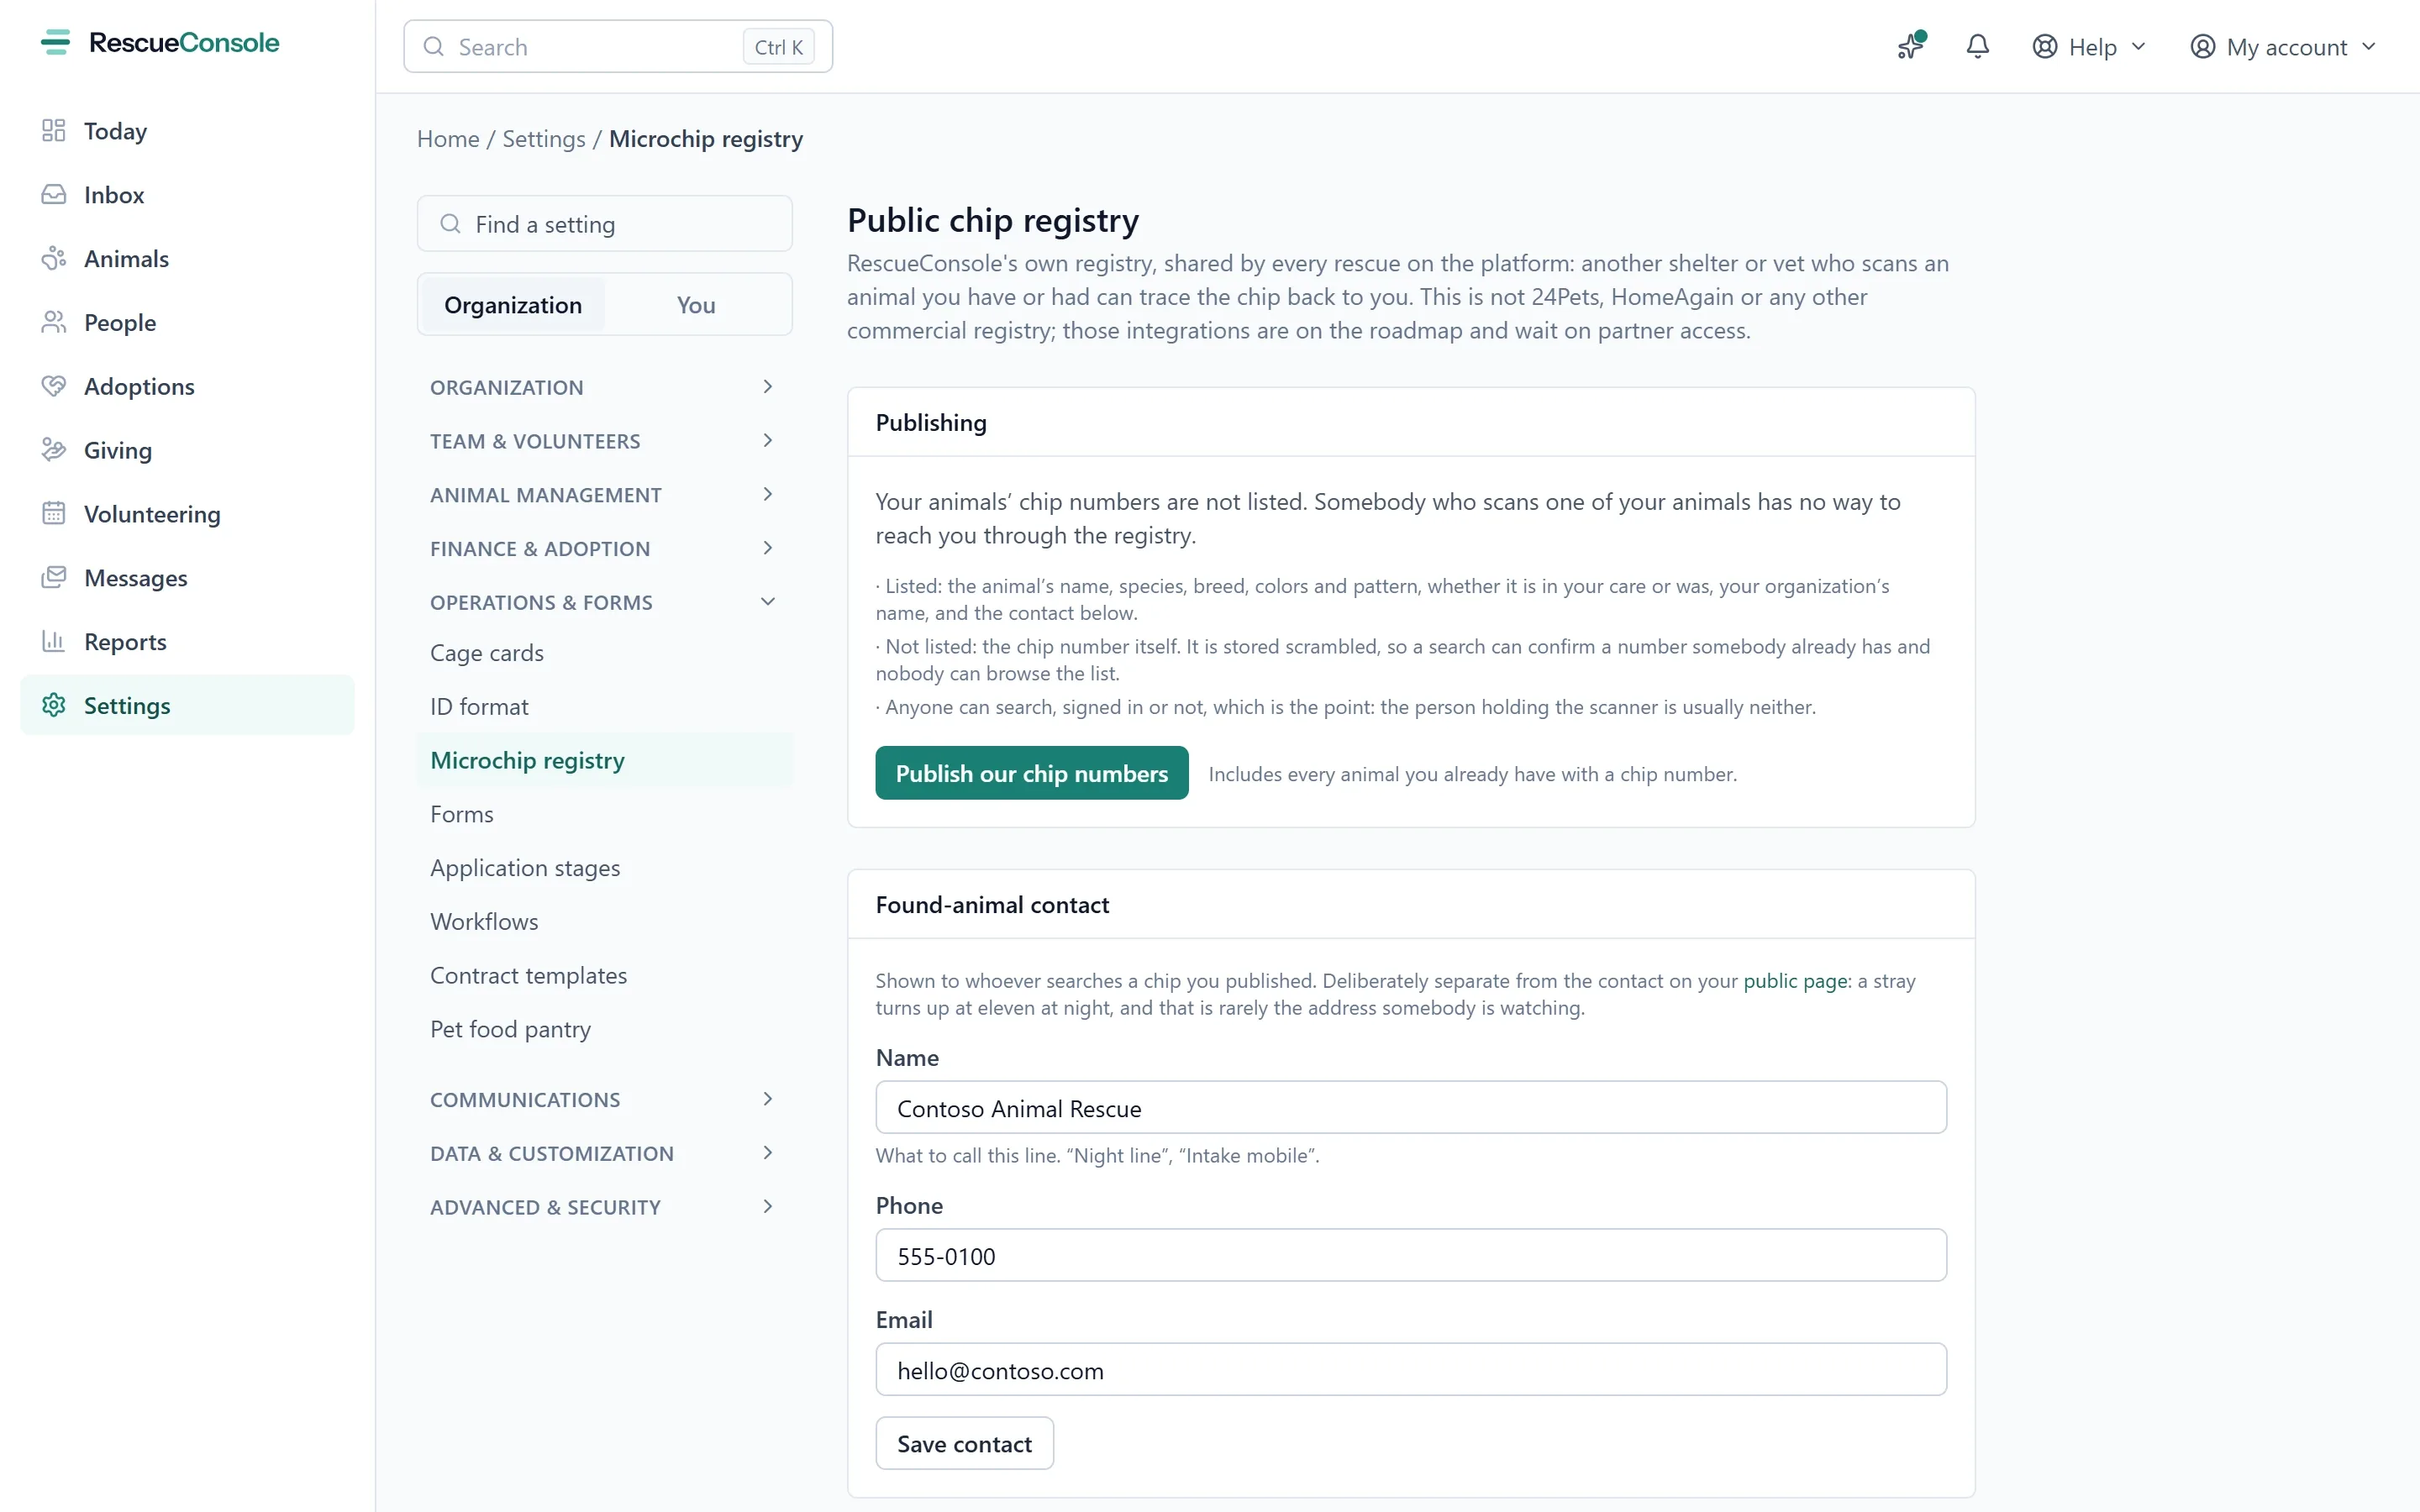
Task: Go to Home in the breadcrumb
Action: coord(448,139)
